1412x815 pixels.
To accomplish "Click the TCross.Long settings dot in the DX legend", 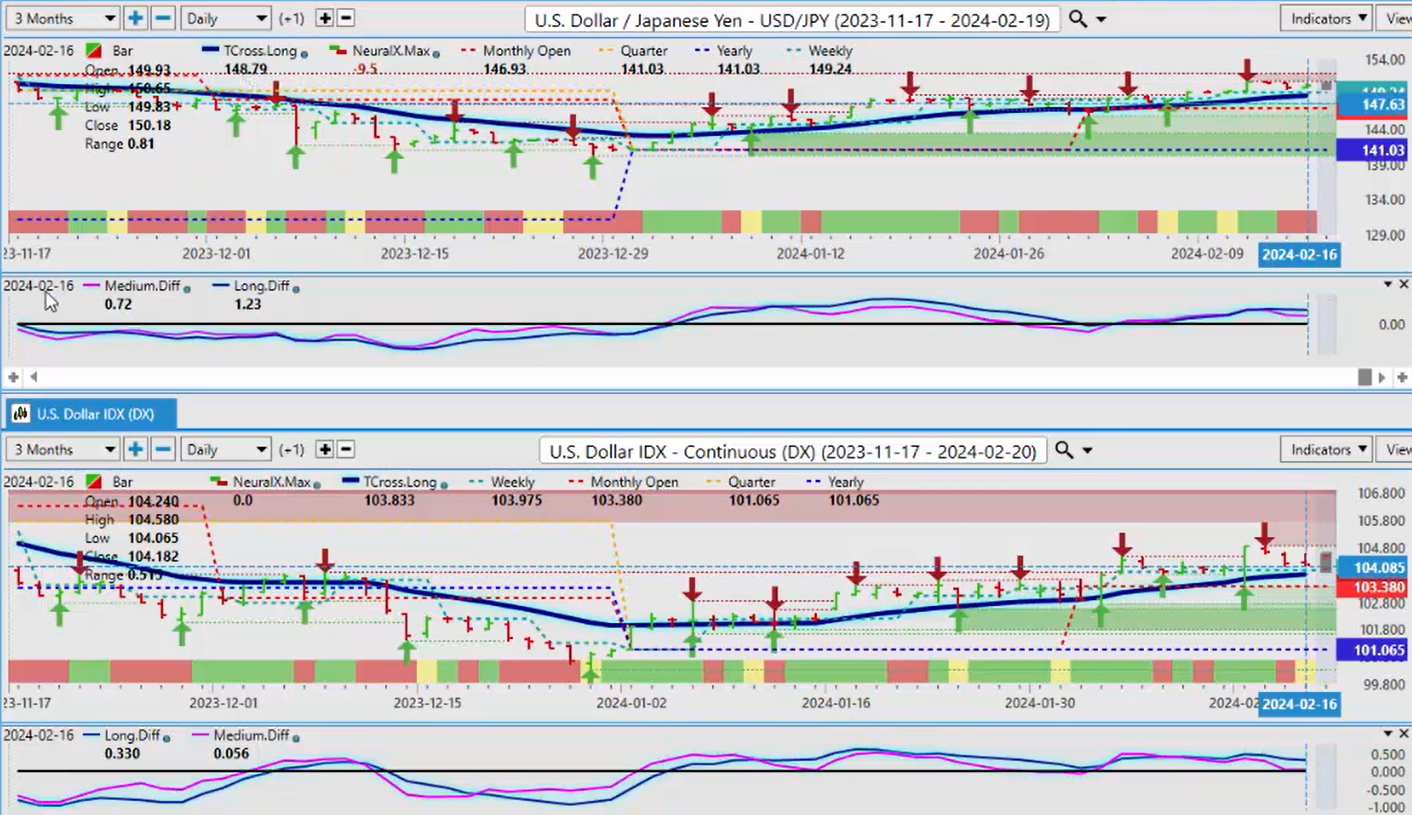I will click(x=442, y=484).
